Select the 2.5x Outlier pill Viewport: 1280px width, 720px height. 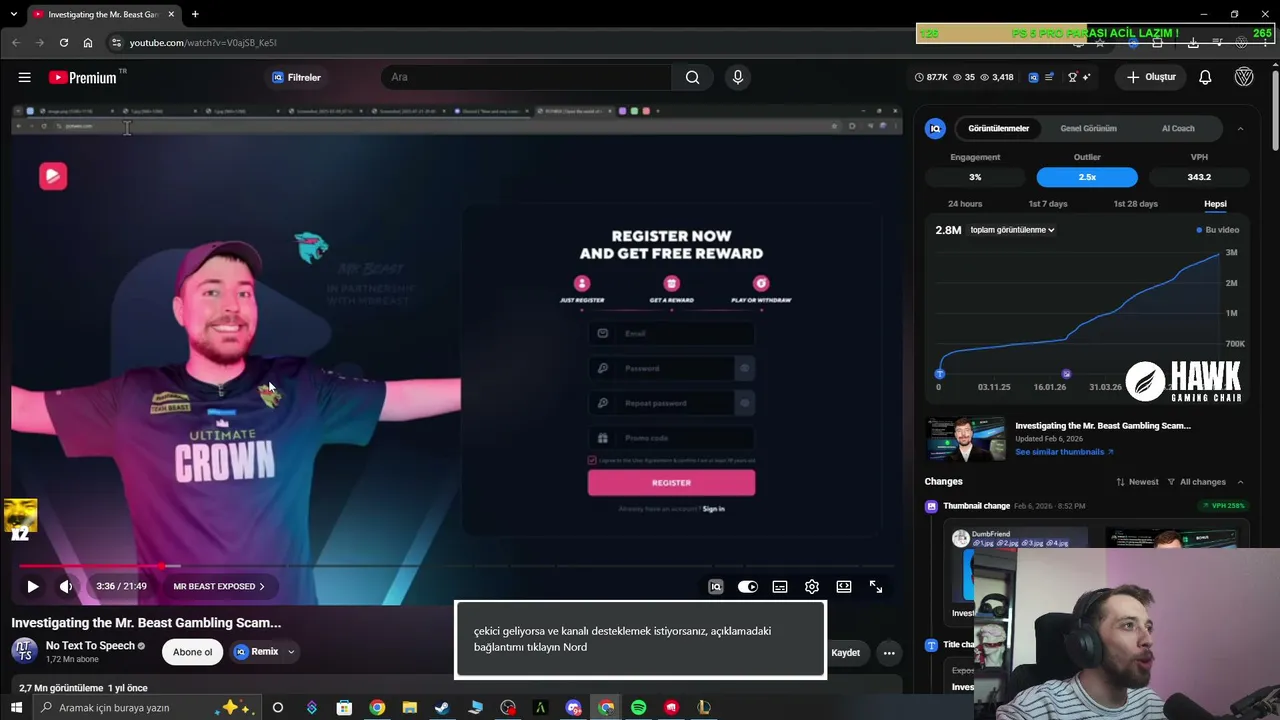coord(1087,177)
